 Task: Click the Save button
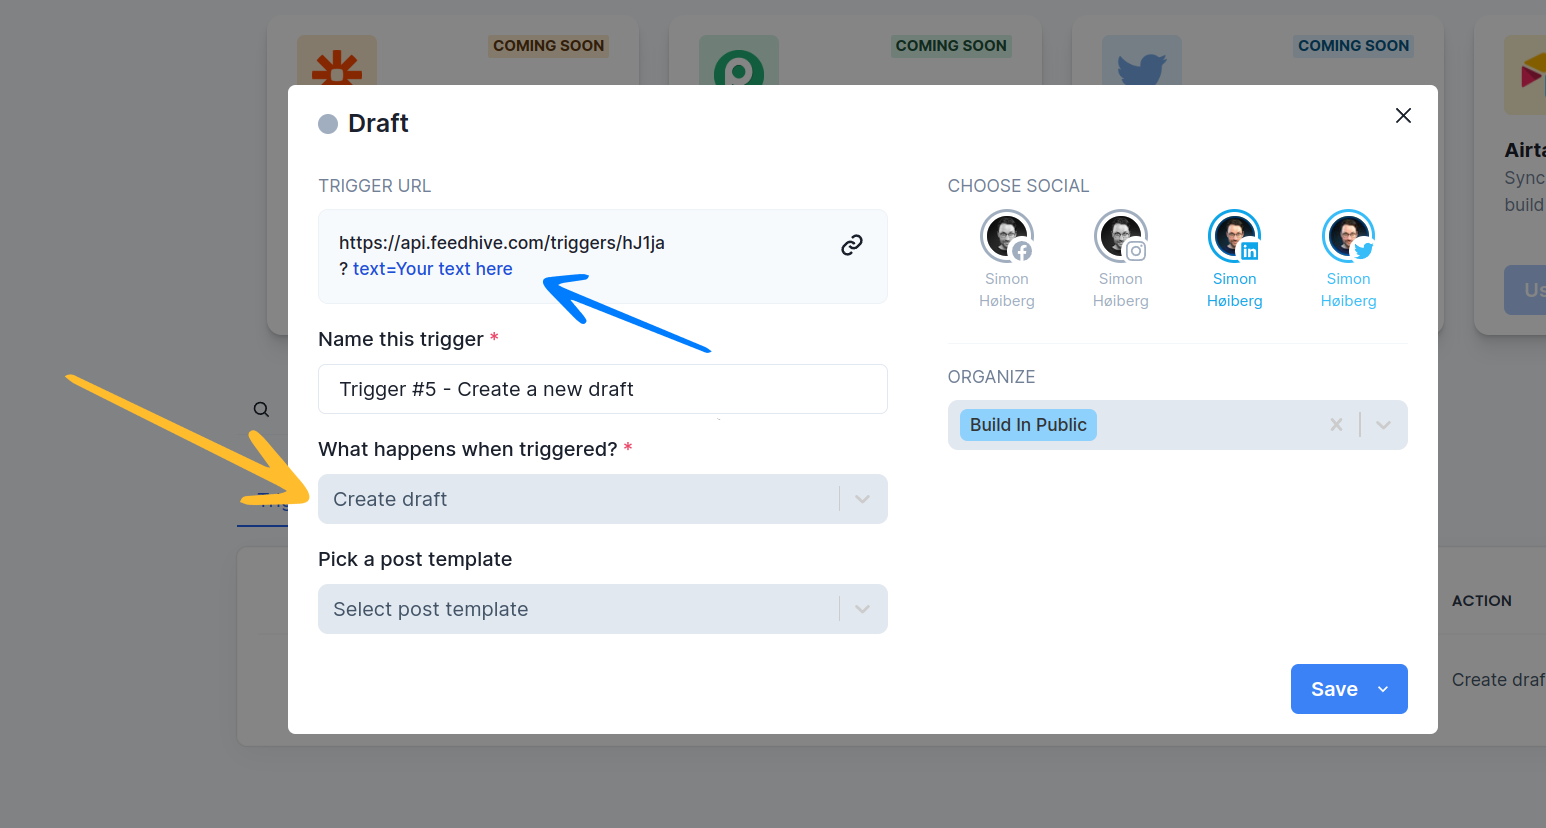coord(1333,689)
